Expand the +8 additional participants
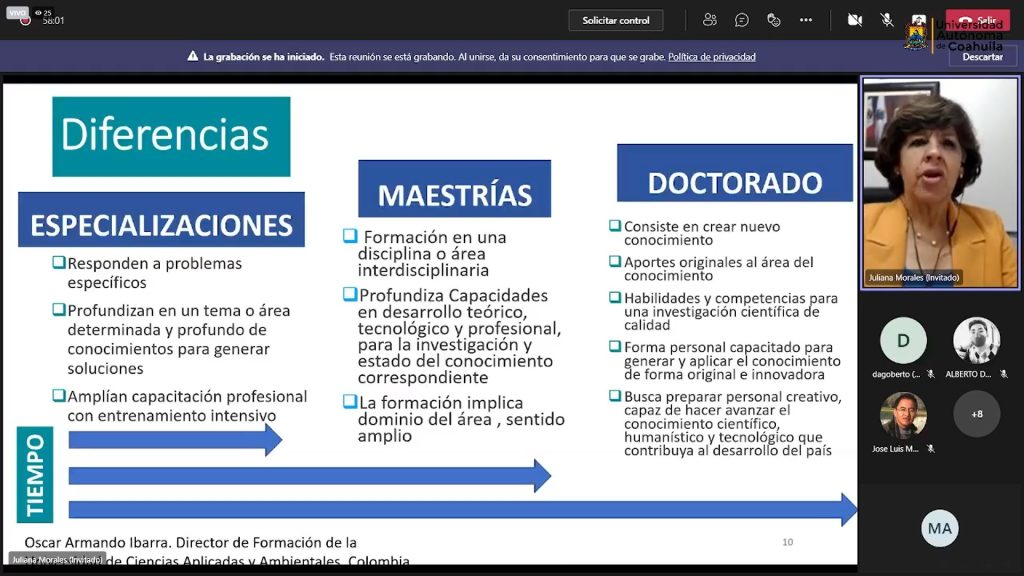1024x576 pixels. [x=976, y=414]
